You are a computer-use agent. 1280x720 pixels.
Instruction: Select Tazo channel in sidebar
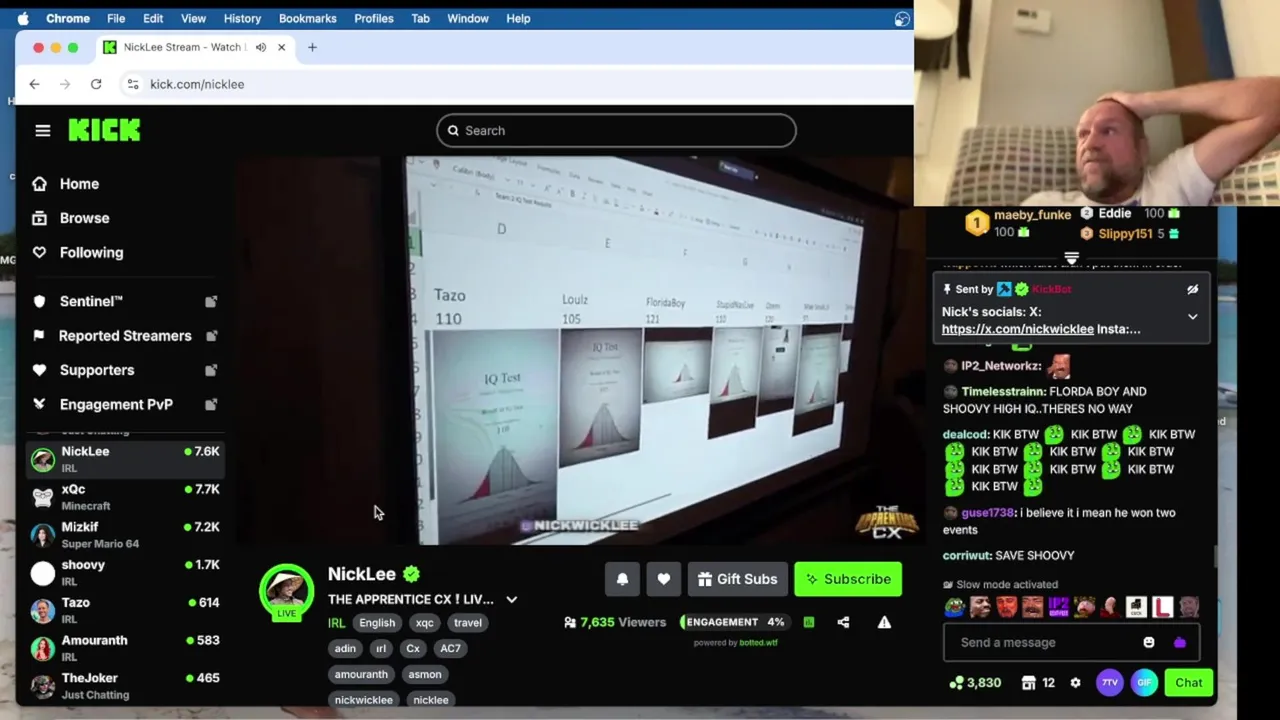[x=125, y=610]
